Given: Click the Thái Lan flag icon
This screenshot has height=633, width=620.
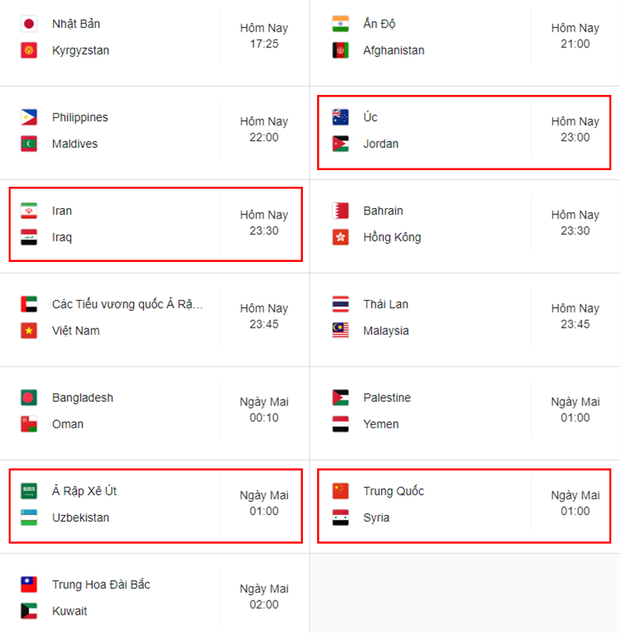Looking at the screenshot, I should (x=340, y=304).
